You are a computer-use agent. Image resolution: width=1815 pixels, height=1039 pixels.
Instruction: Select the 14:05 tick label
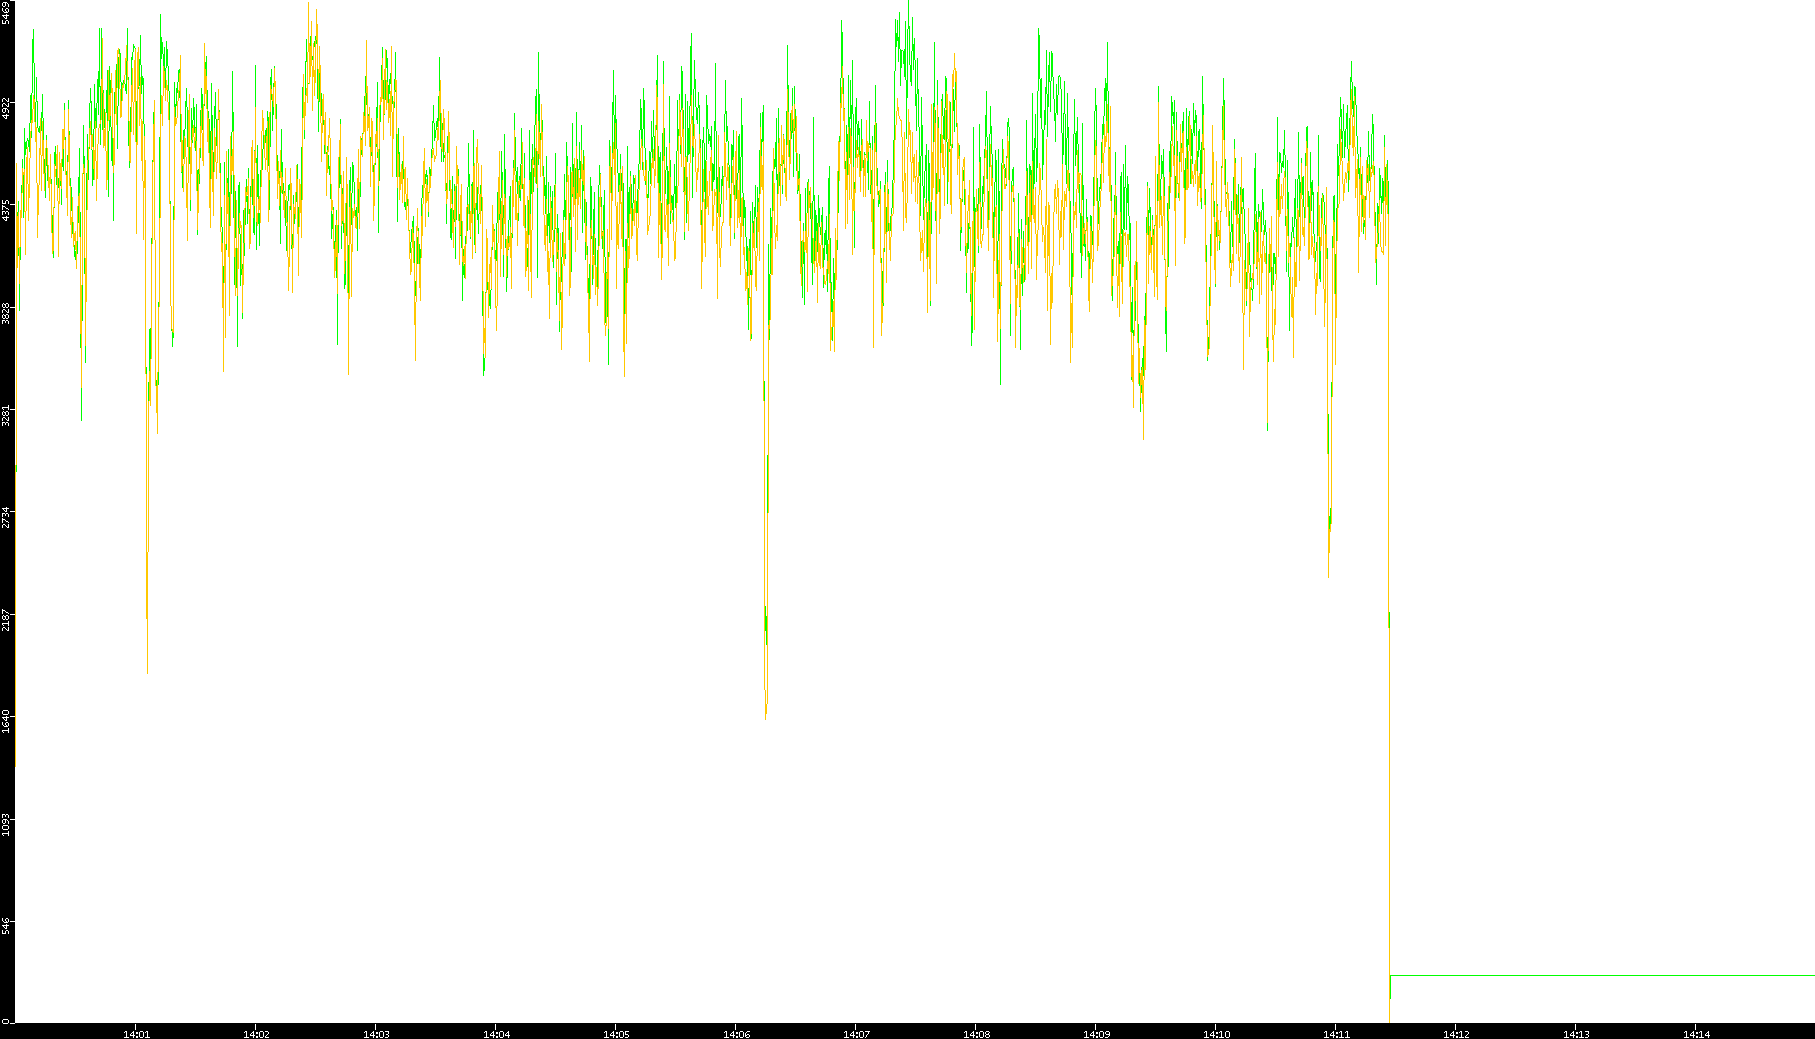(616, 1034)
